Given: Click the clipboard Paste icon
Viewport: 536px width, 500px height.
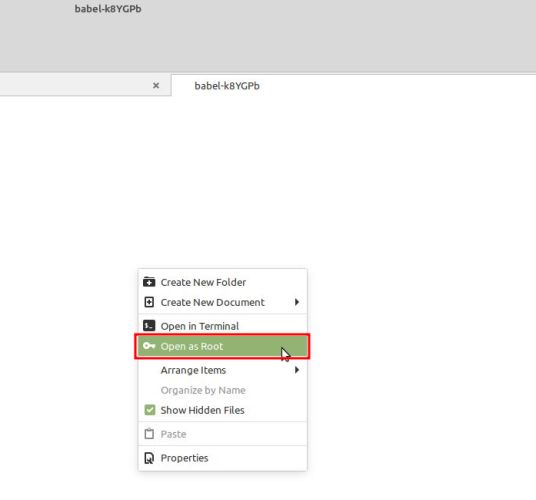Looking at the screenshot, I should pos(149,434).
